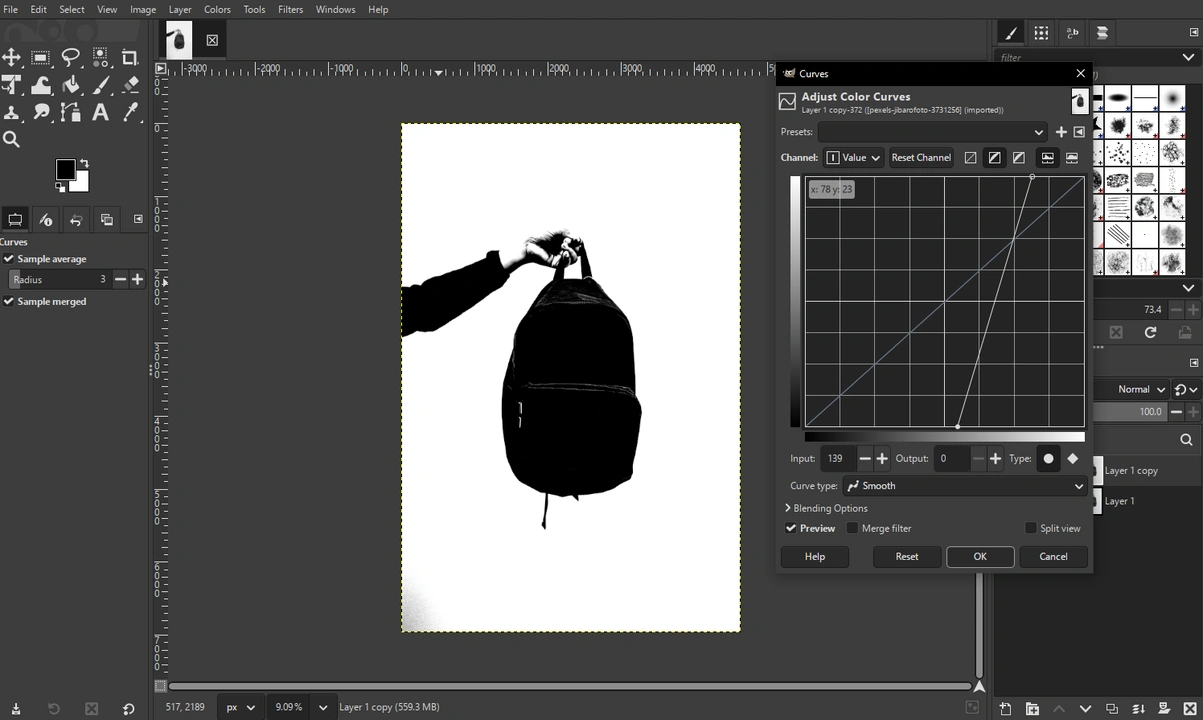The image size is (1203, 720).
Task: Set curve point type to corner diamond
Action: tap(1073, 458)
